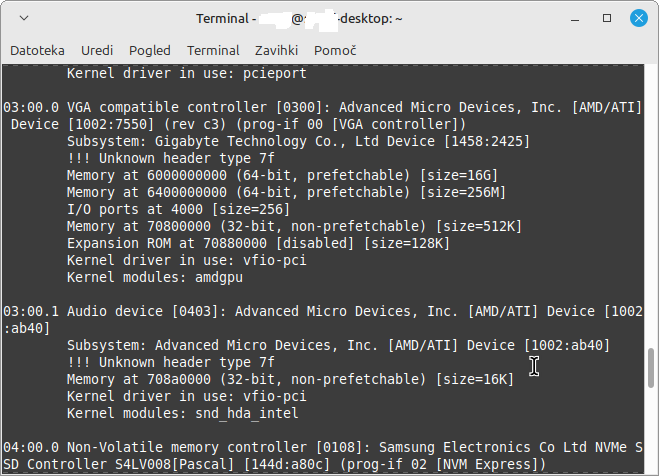Click the Gigabyte subsystem ID [1458:2425]
Viewport: 659px width, 476px height.
tap(487, 141)
